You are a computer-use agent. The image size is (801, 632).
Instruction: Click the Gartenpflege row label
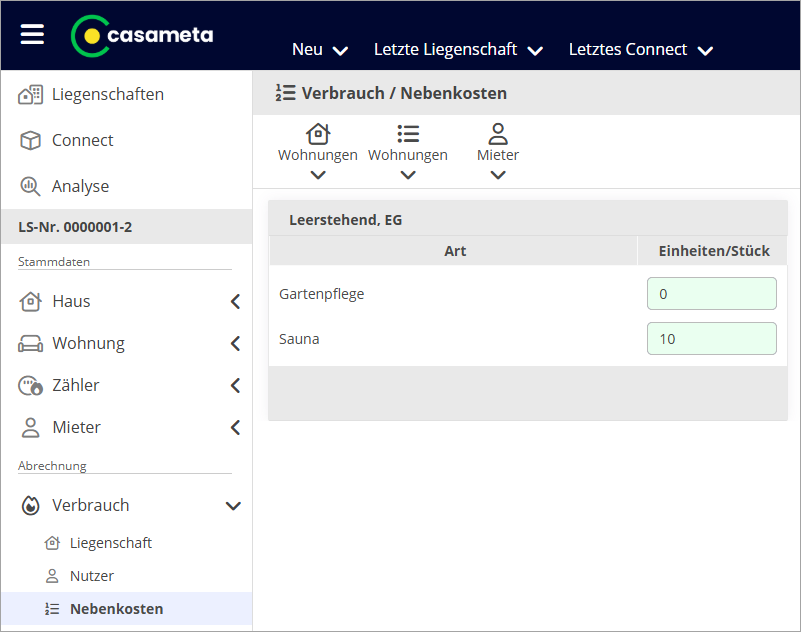322,294
